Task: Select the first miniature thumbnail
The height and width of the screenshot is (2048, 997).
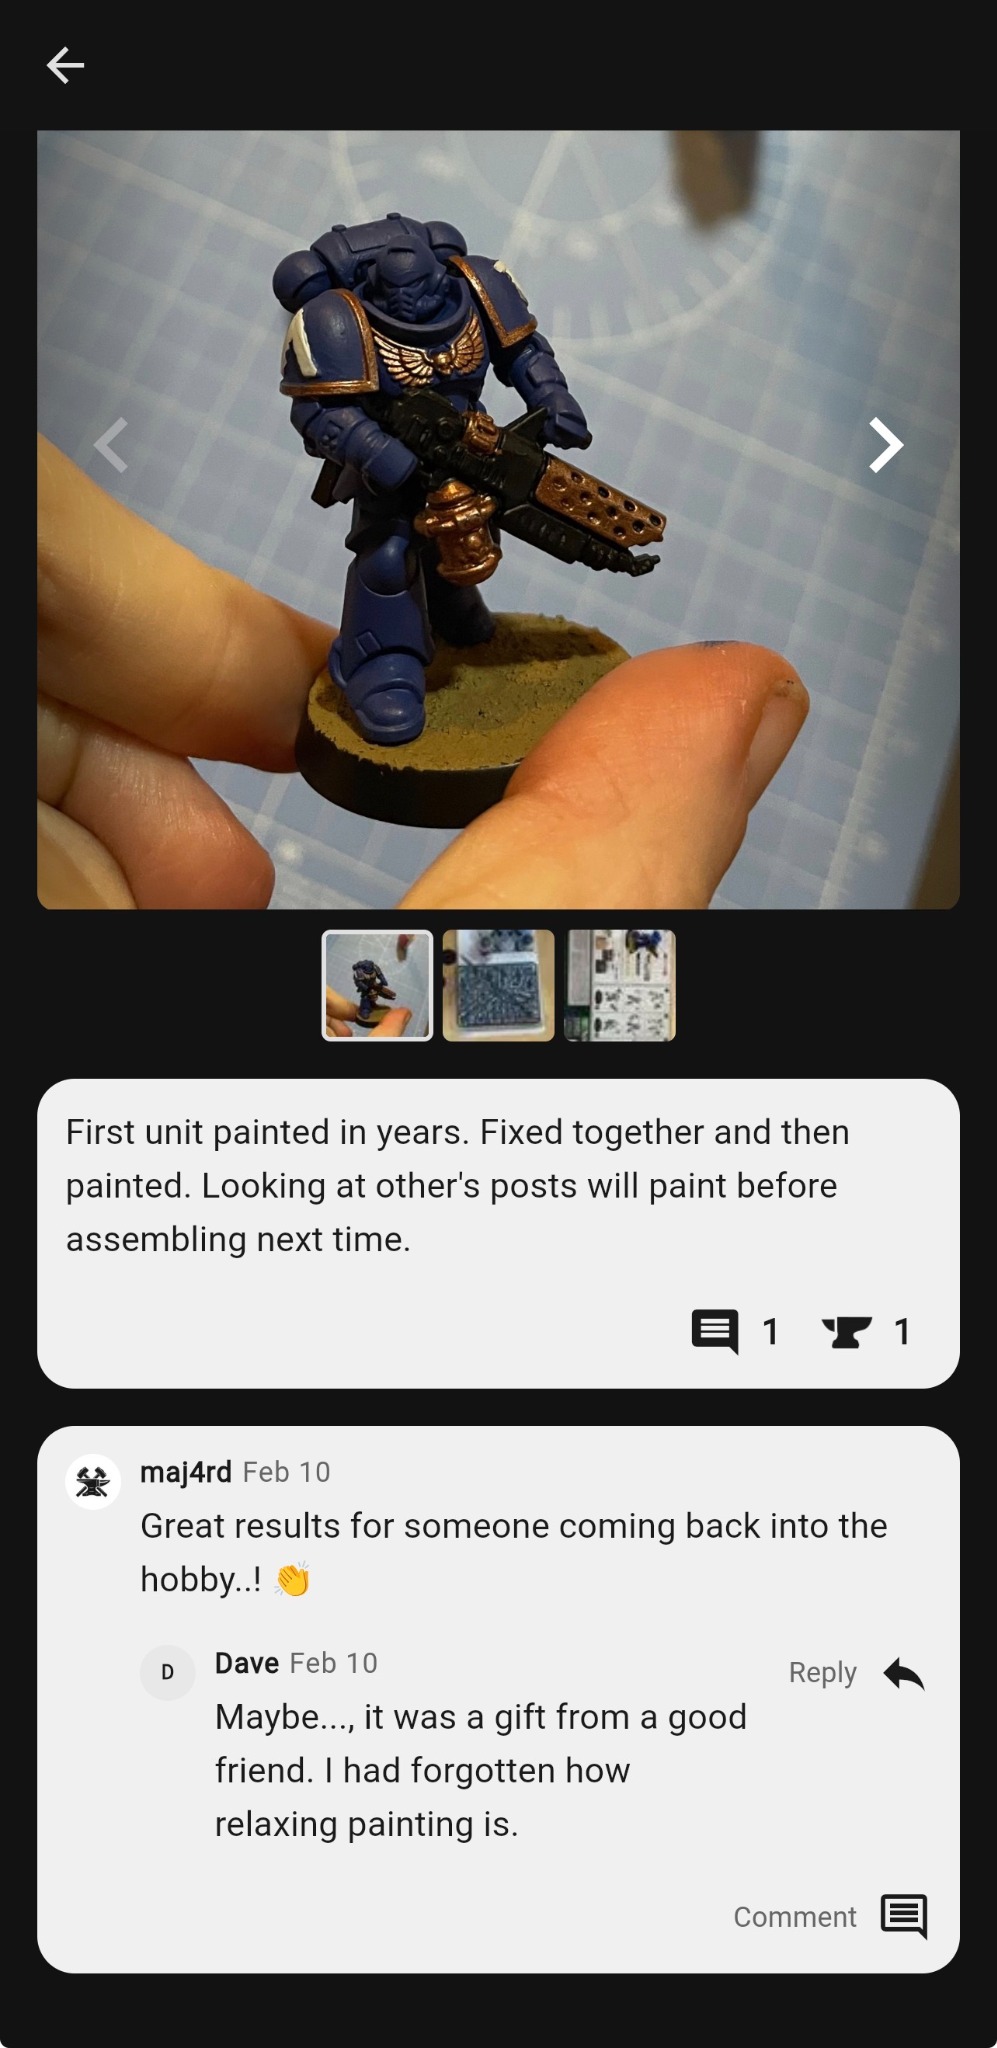Action: 377,985
